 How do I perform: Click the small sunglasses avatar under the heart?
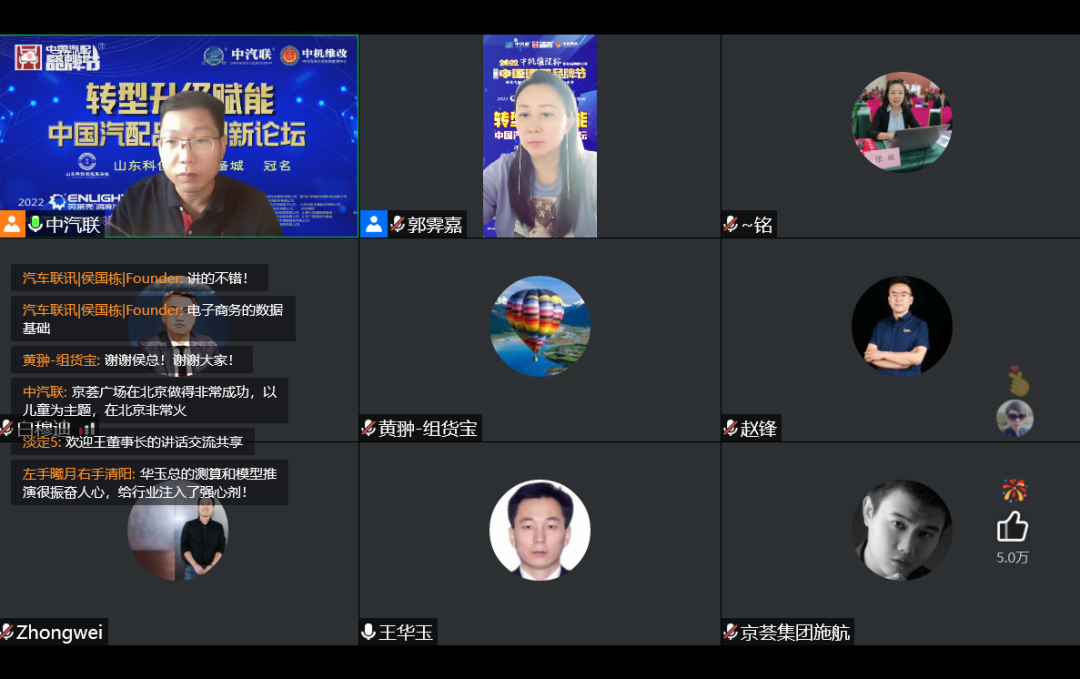coord(1014,418)
